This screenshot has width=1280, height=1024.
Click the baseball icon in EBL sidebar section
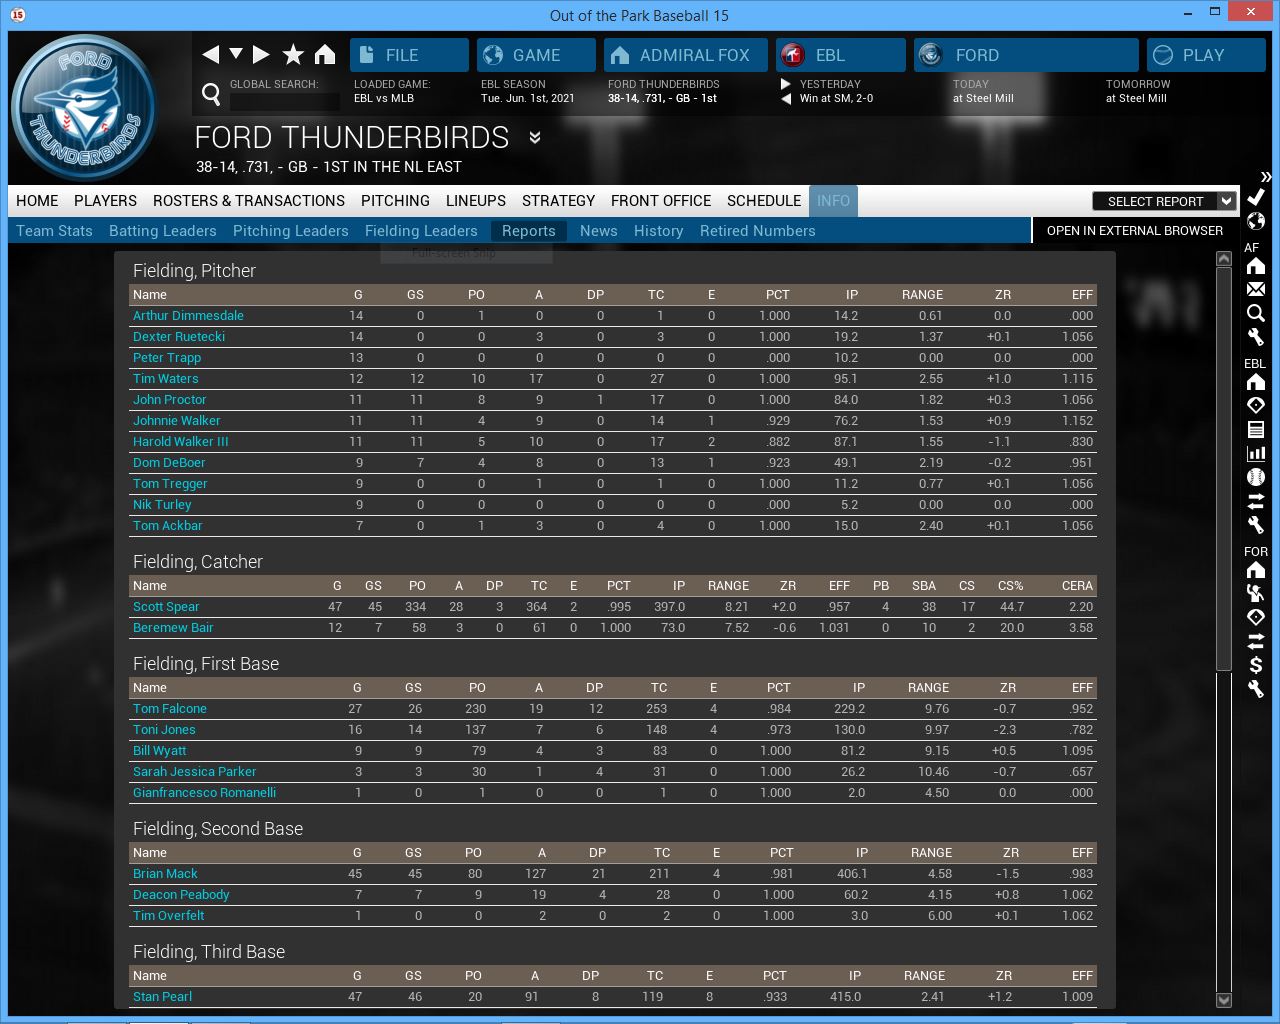(1256, 478)
